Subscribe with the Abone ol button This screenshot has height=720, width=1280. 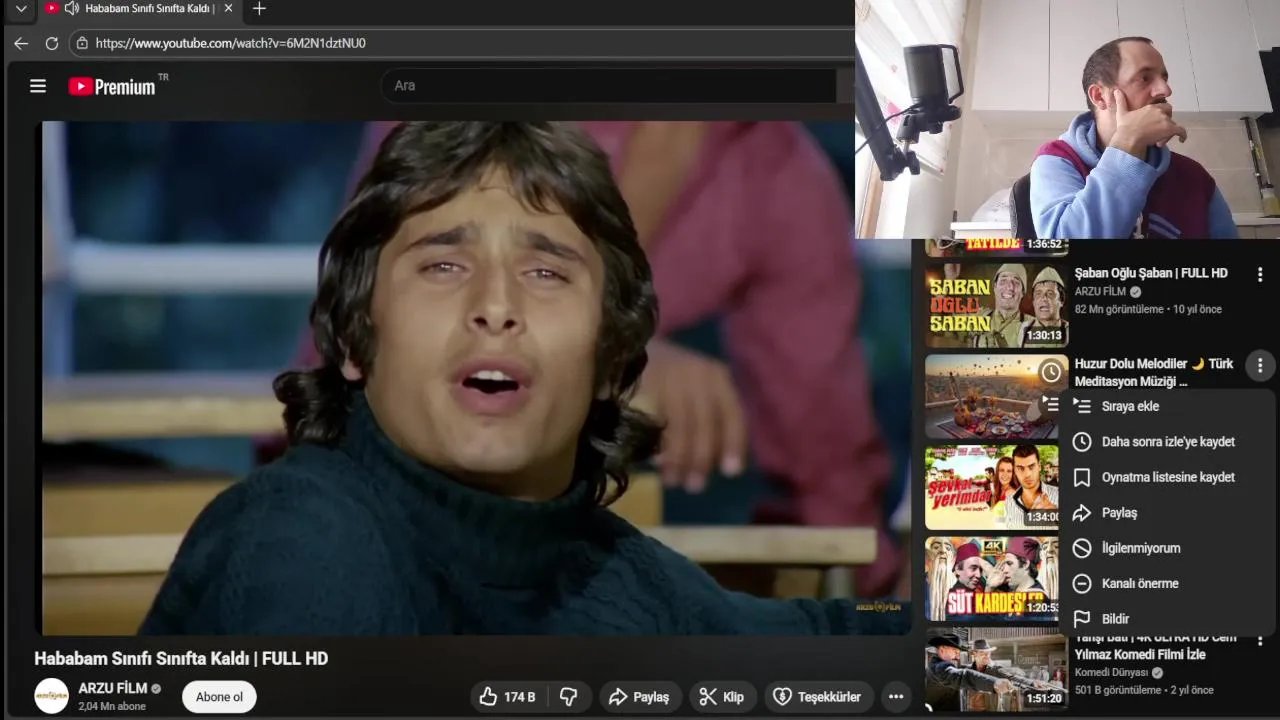point(219,697)
